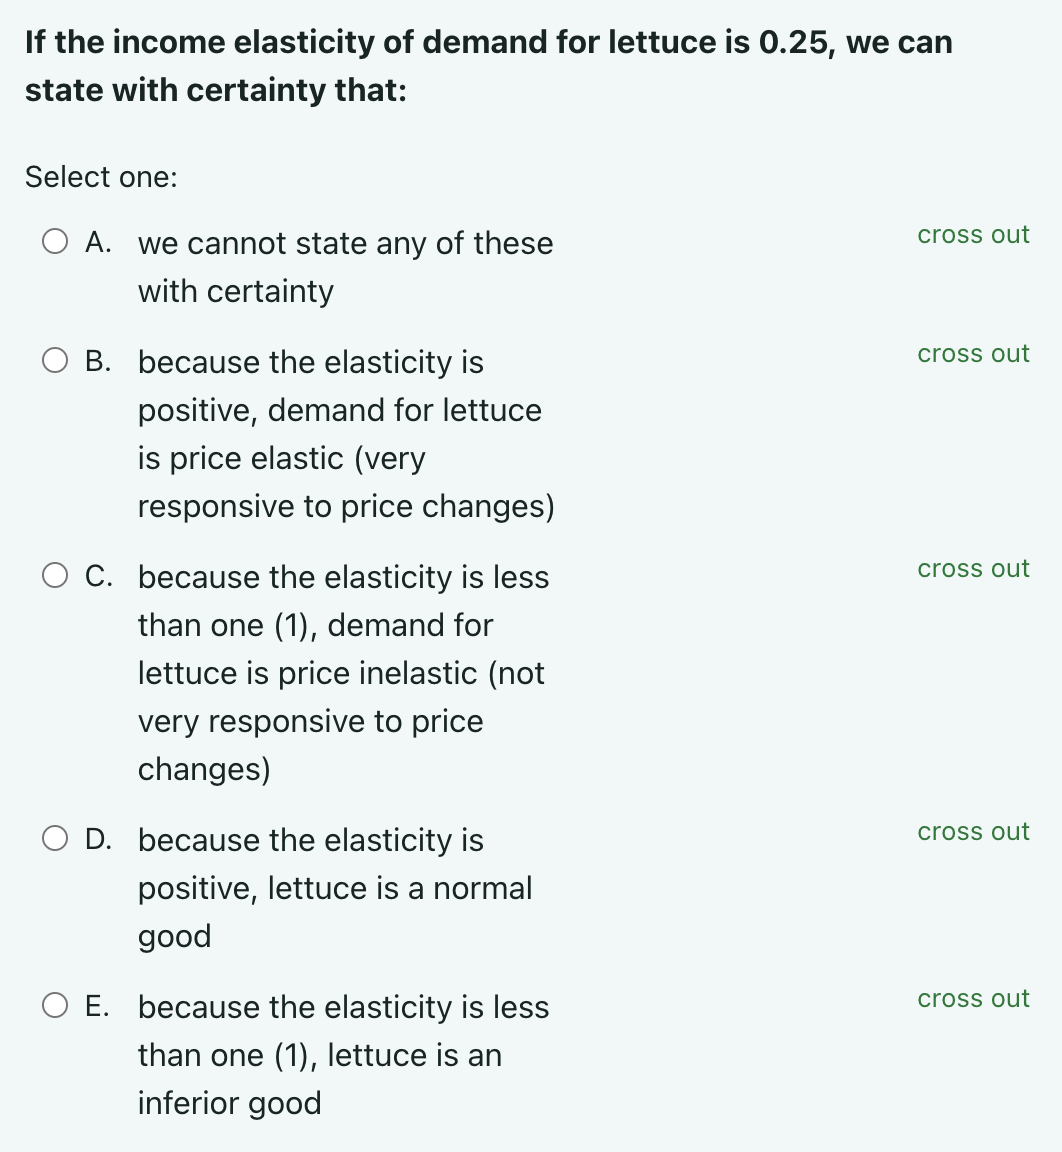Click the price inelastic answer text
Screen dimensions: 1062x1152
(340, 672)
